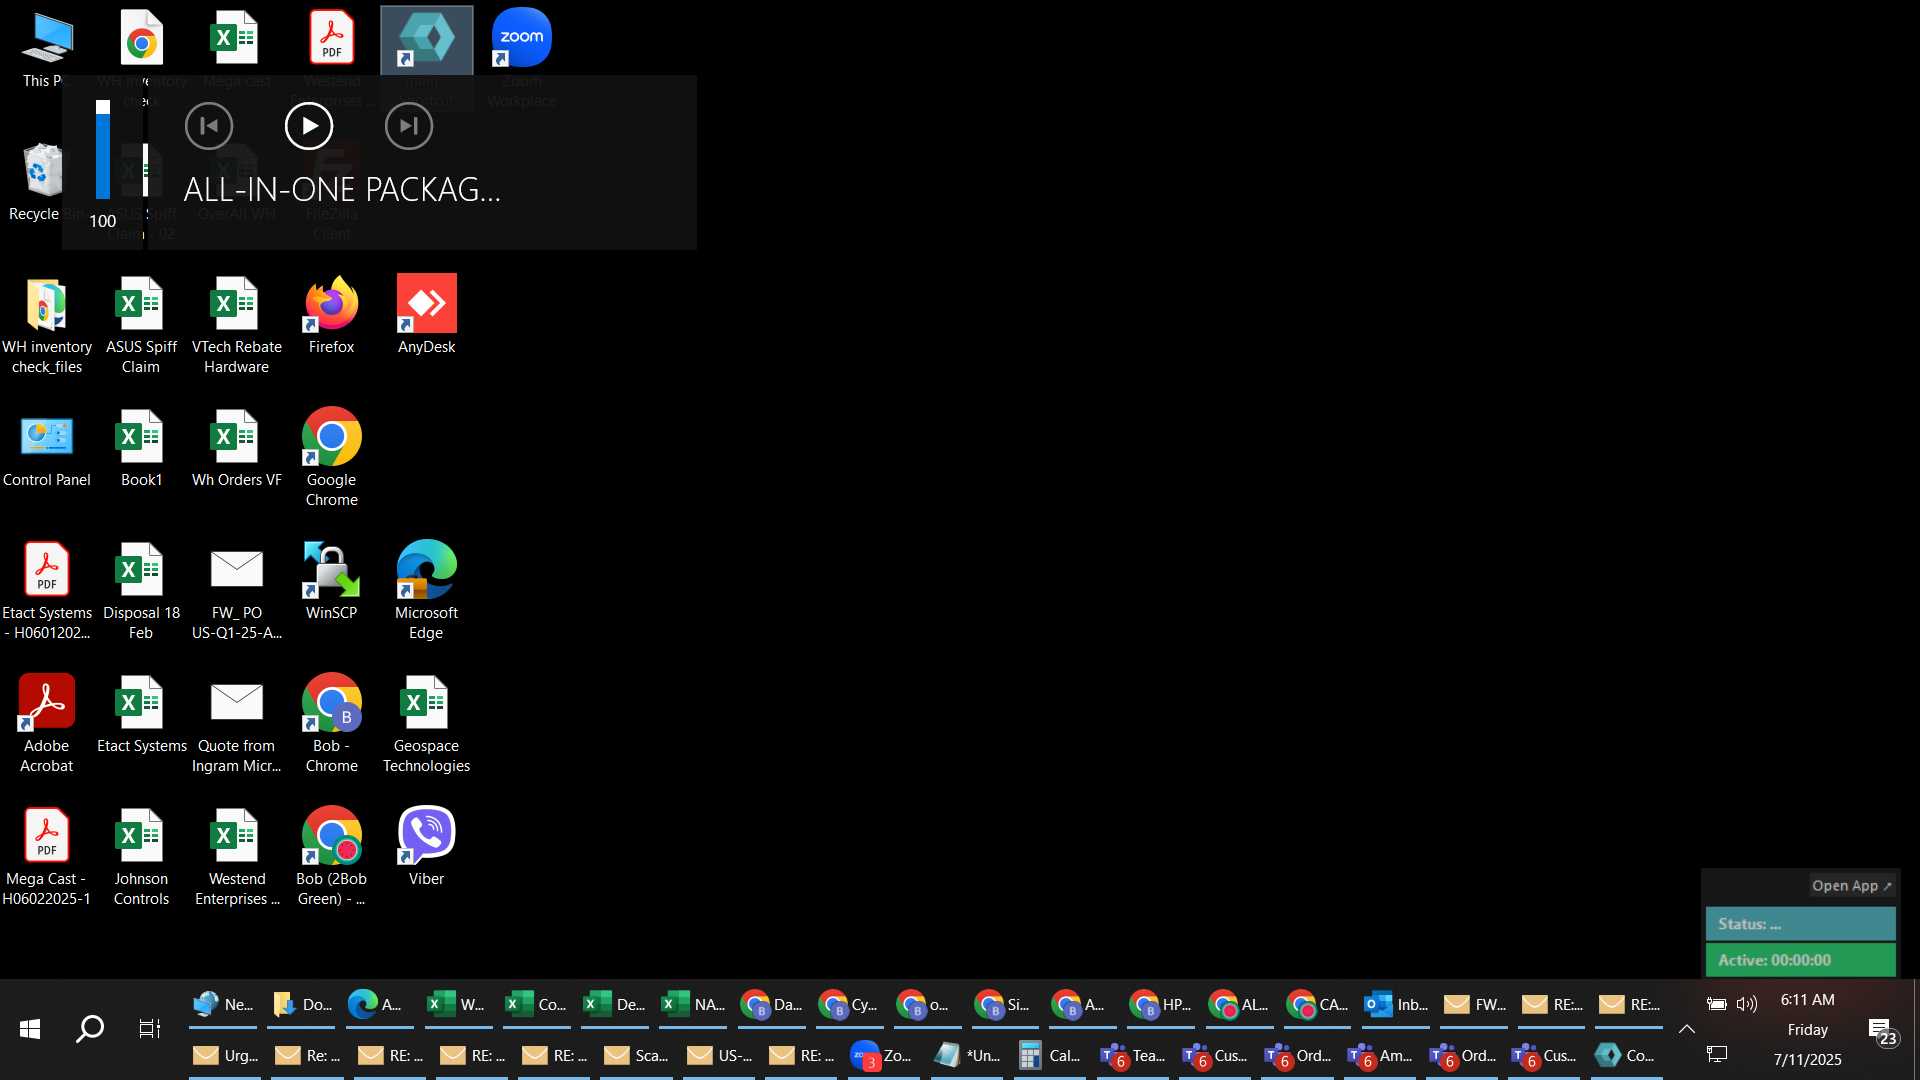
Task: Skip to previous track in media overlay
Action: [x=209, y=126]
